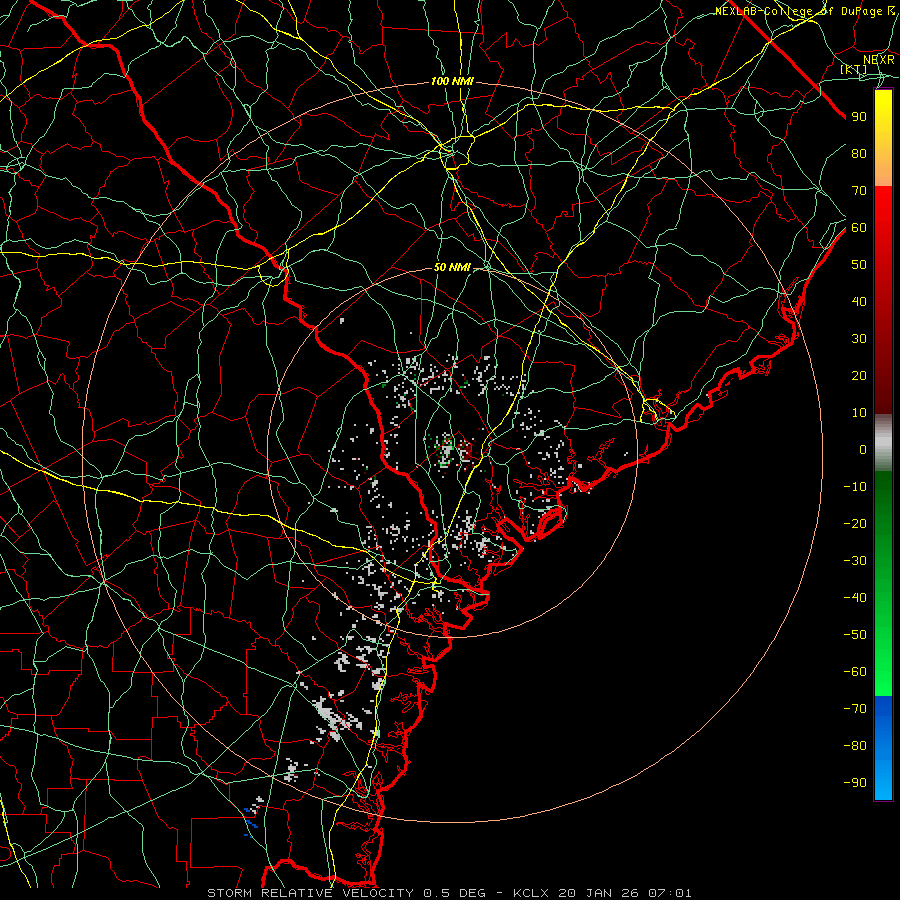The height and width of the screenshot is (900, 900).
Task: Click the -50 value on color scale
Action: tap(855, 635)
